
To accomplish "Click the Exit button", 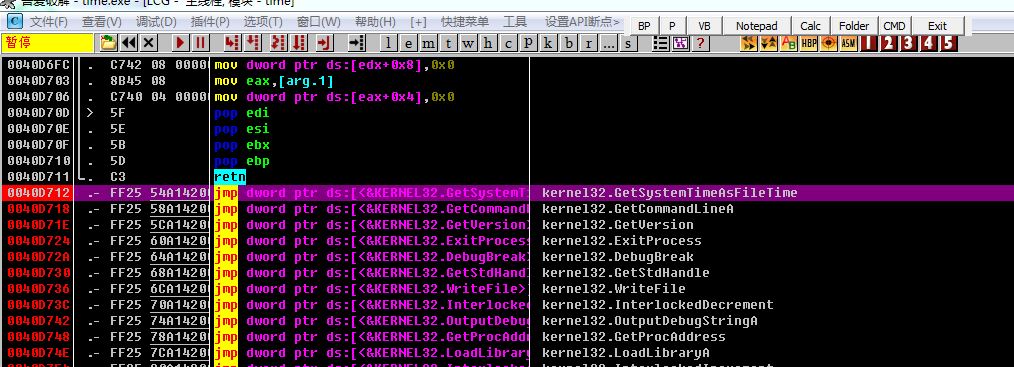I will point(937,26).
